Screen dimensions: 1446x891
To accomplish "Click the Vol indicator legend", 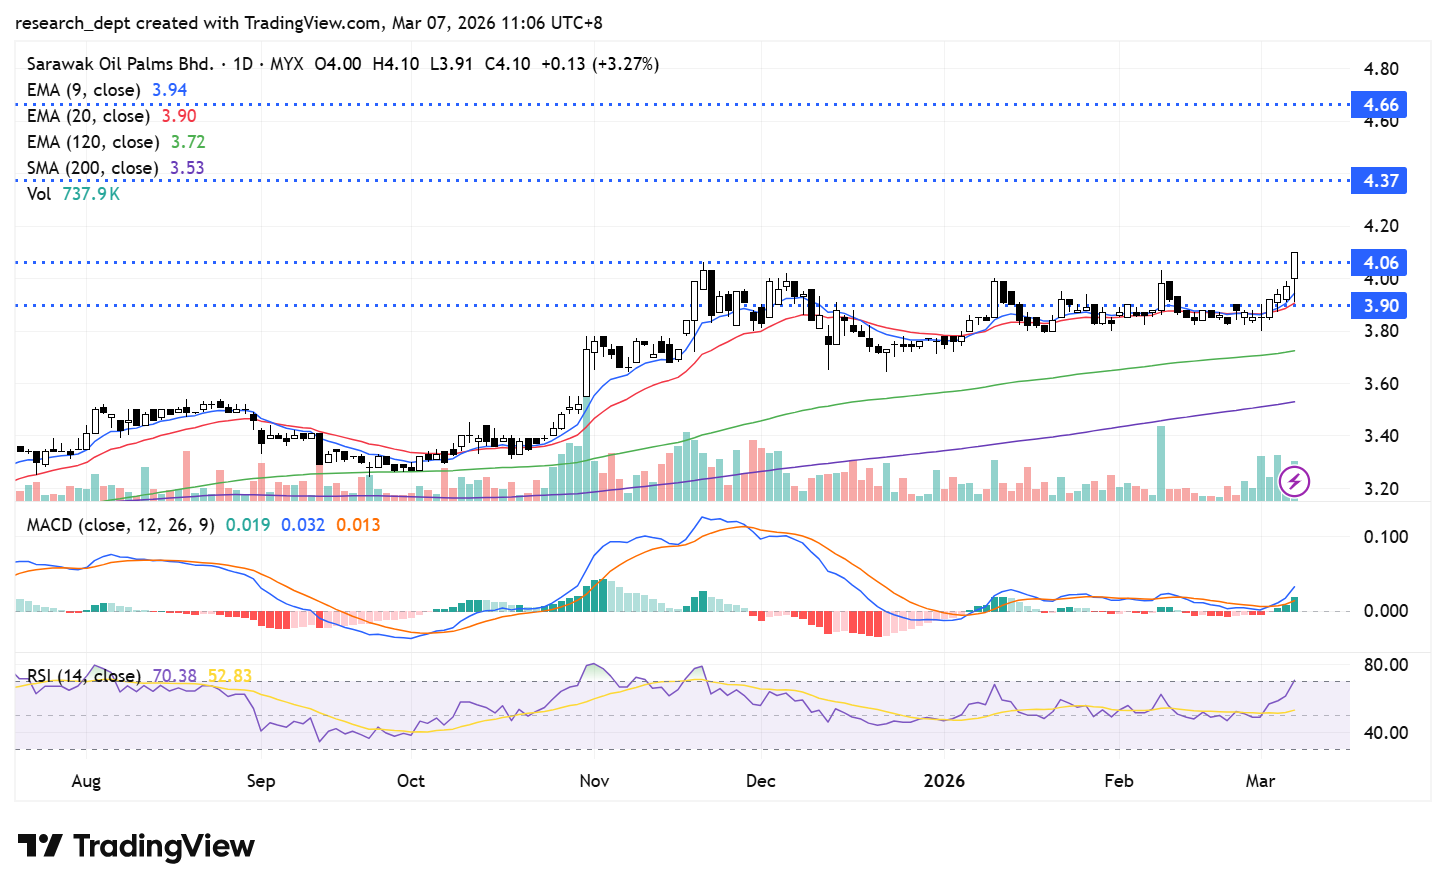I will 39,194.
